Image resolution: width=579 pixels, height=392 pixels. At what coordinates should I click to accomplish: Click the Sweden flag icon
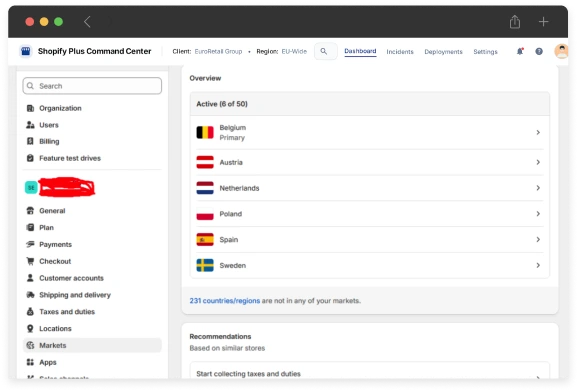click(x=205, y=265)
